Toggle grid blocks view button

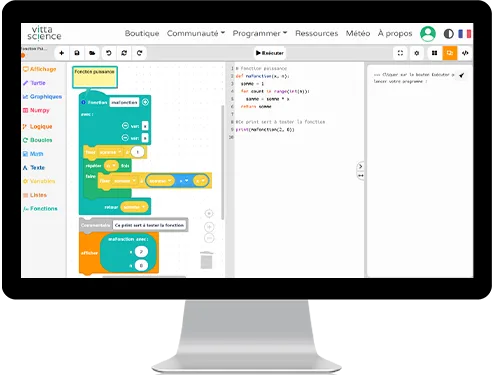click(x=434, y=53)
